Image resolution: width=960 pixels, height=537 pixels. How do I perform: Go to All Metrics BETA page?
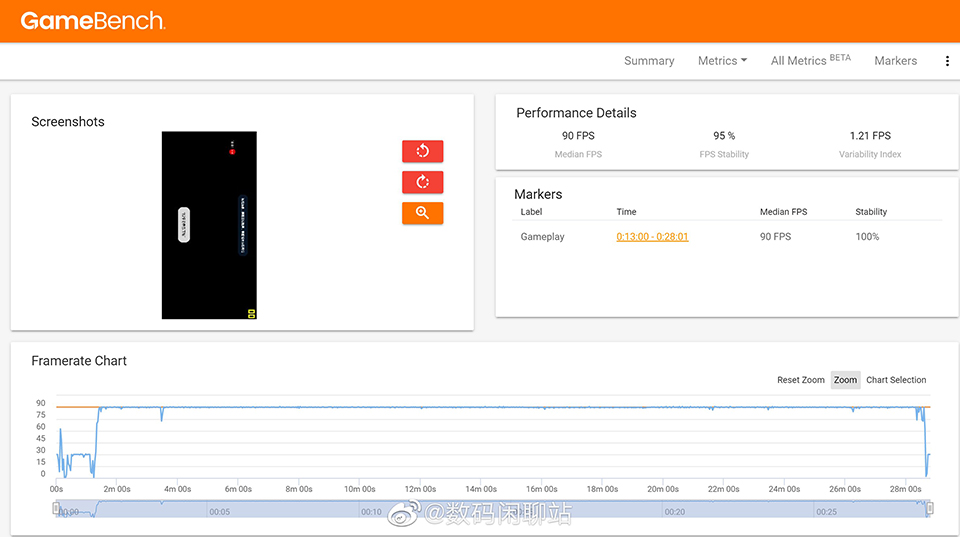tap(810, 61)
